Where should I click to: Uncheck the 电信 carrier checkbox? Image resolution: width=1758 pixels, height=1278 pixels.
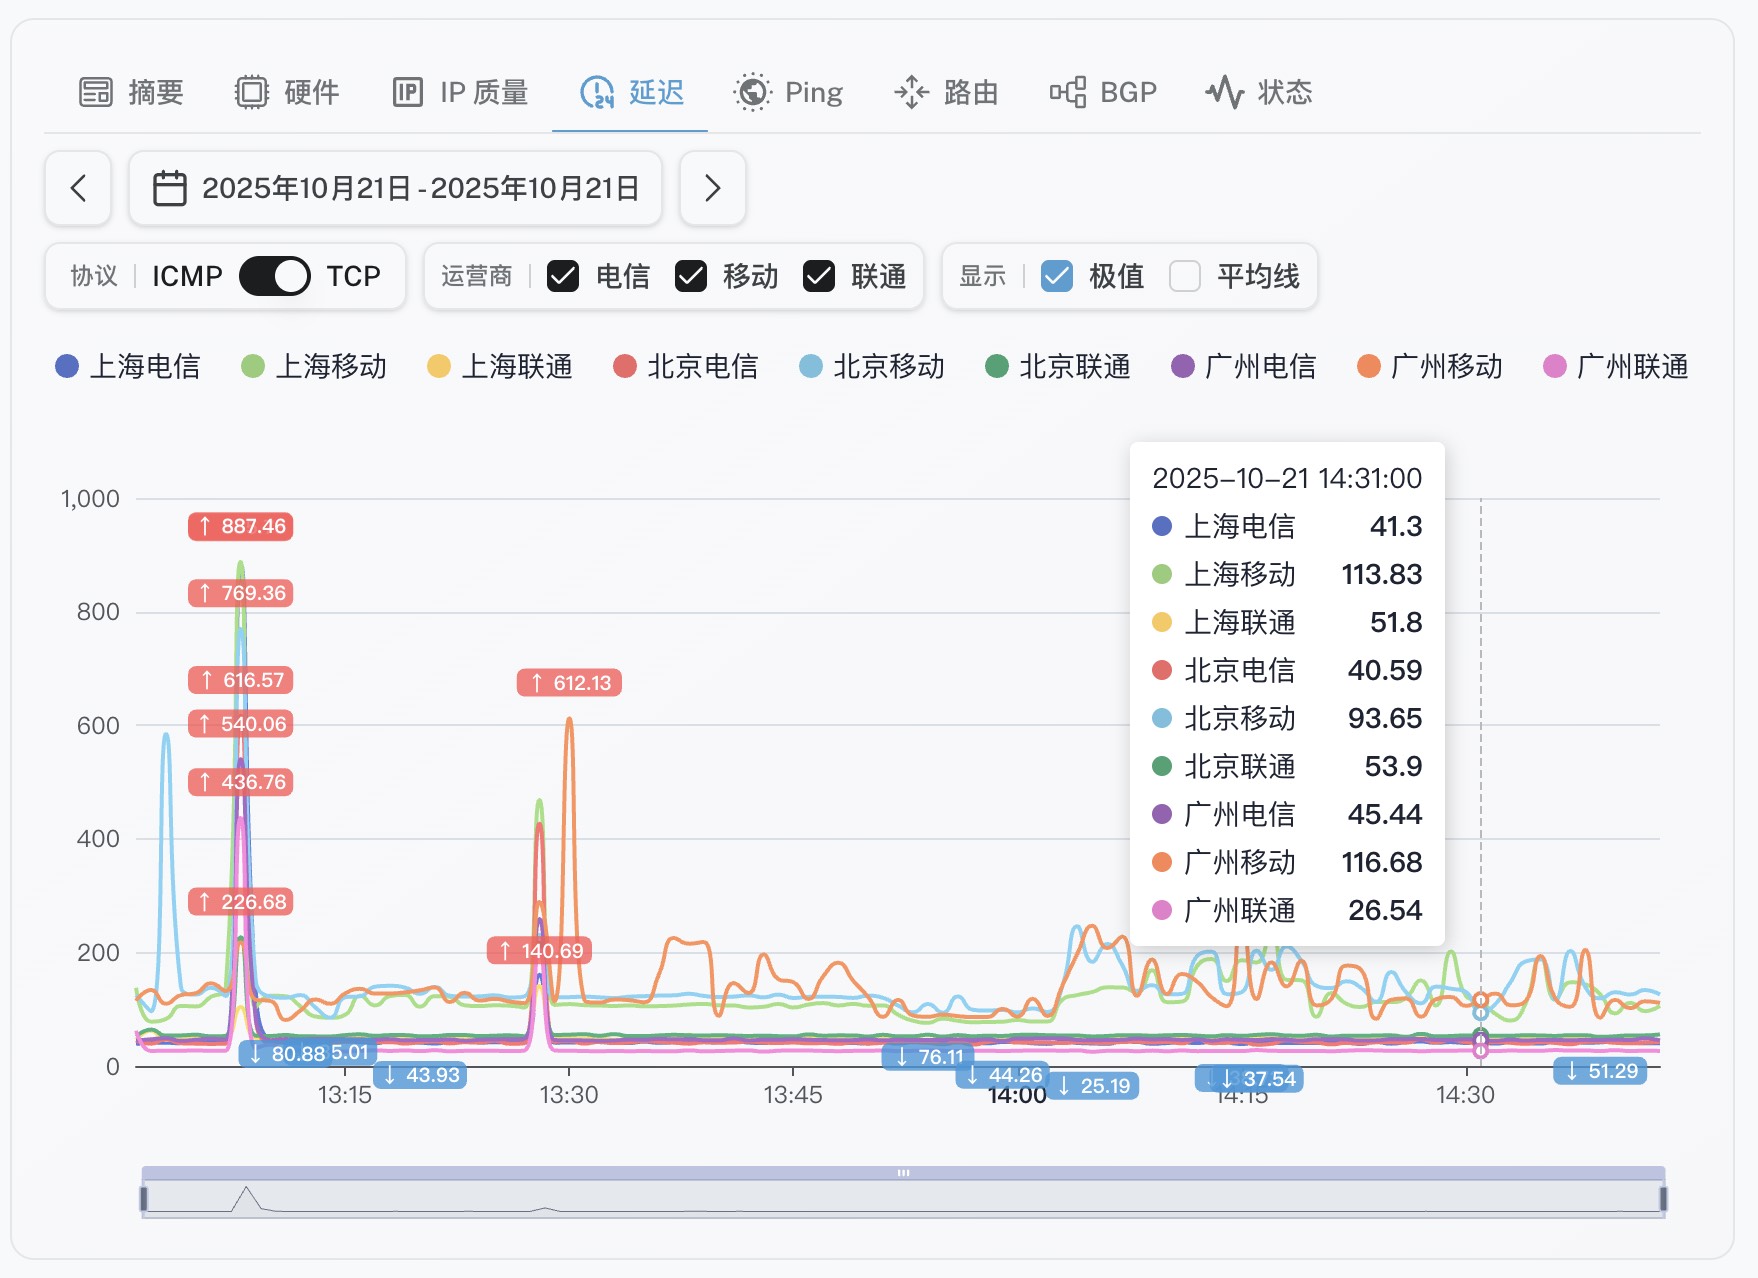(563, 276)
